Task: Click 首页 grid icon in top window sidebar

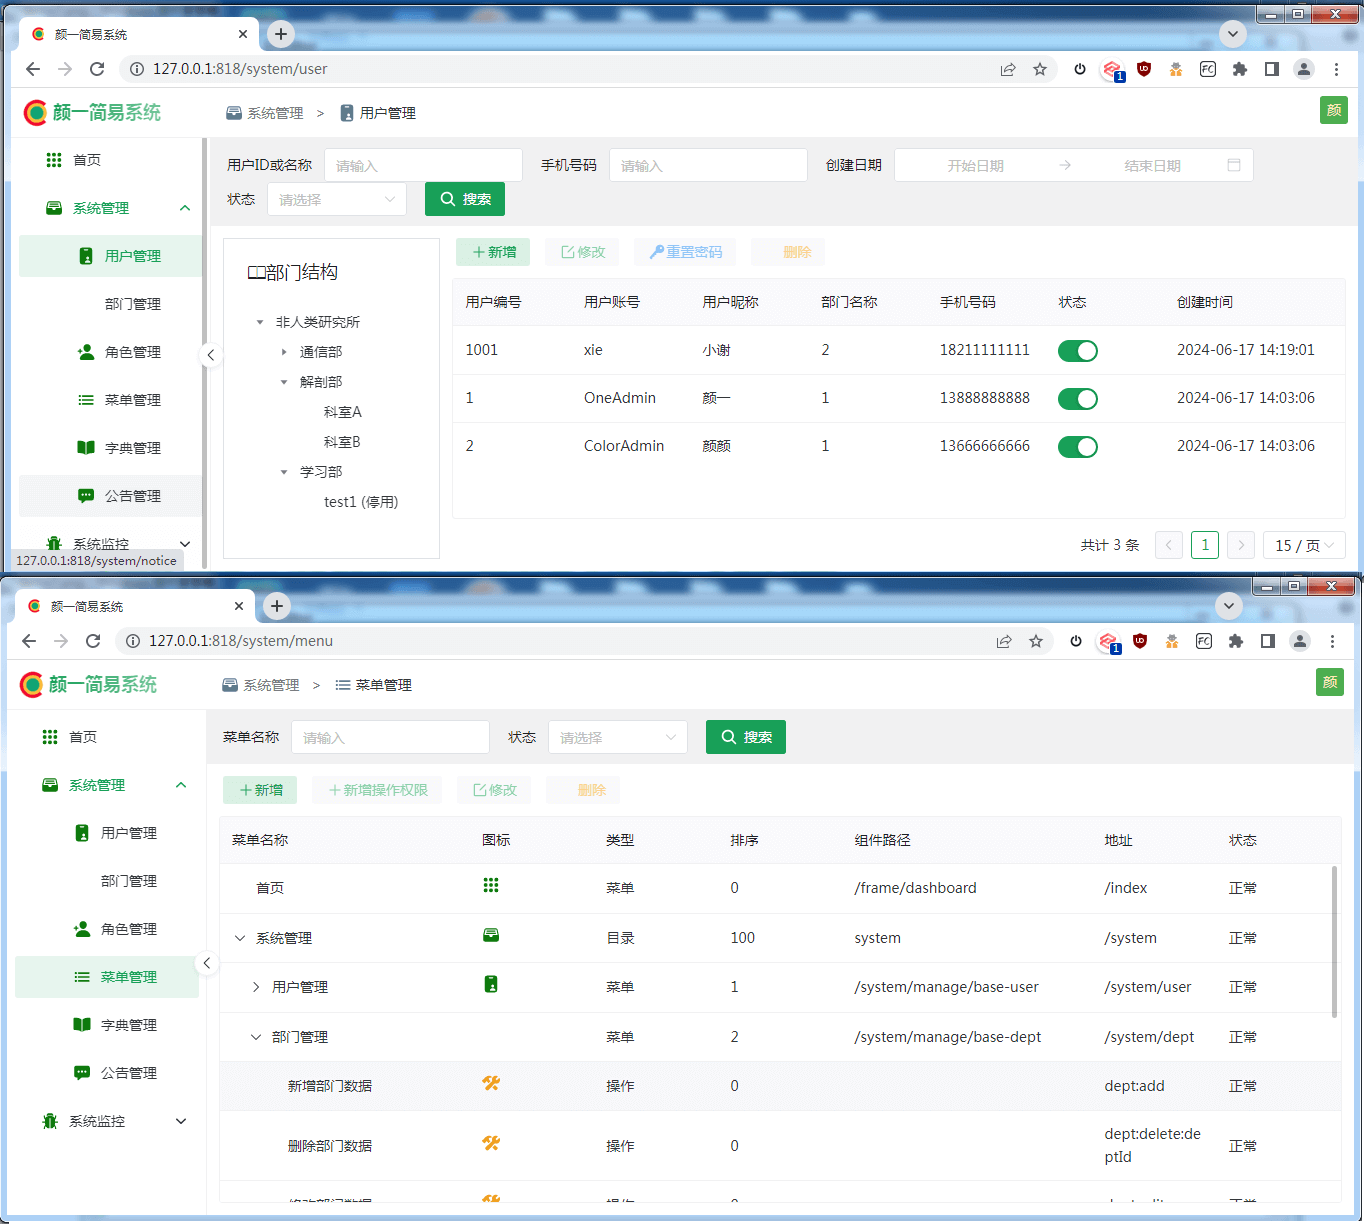Action: pyautogui.click(x=54, y=160)
